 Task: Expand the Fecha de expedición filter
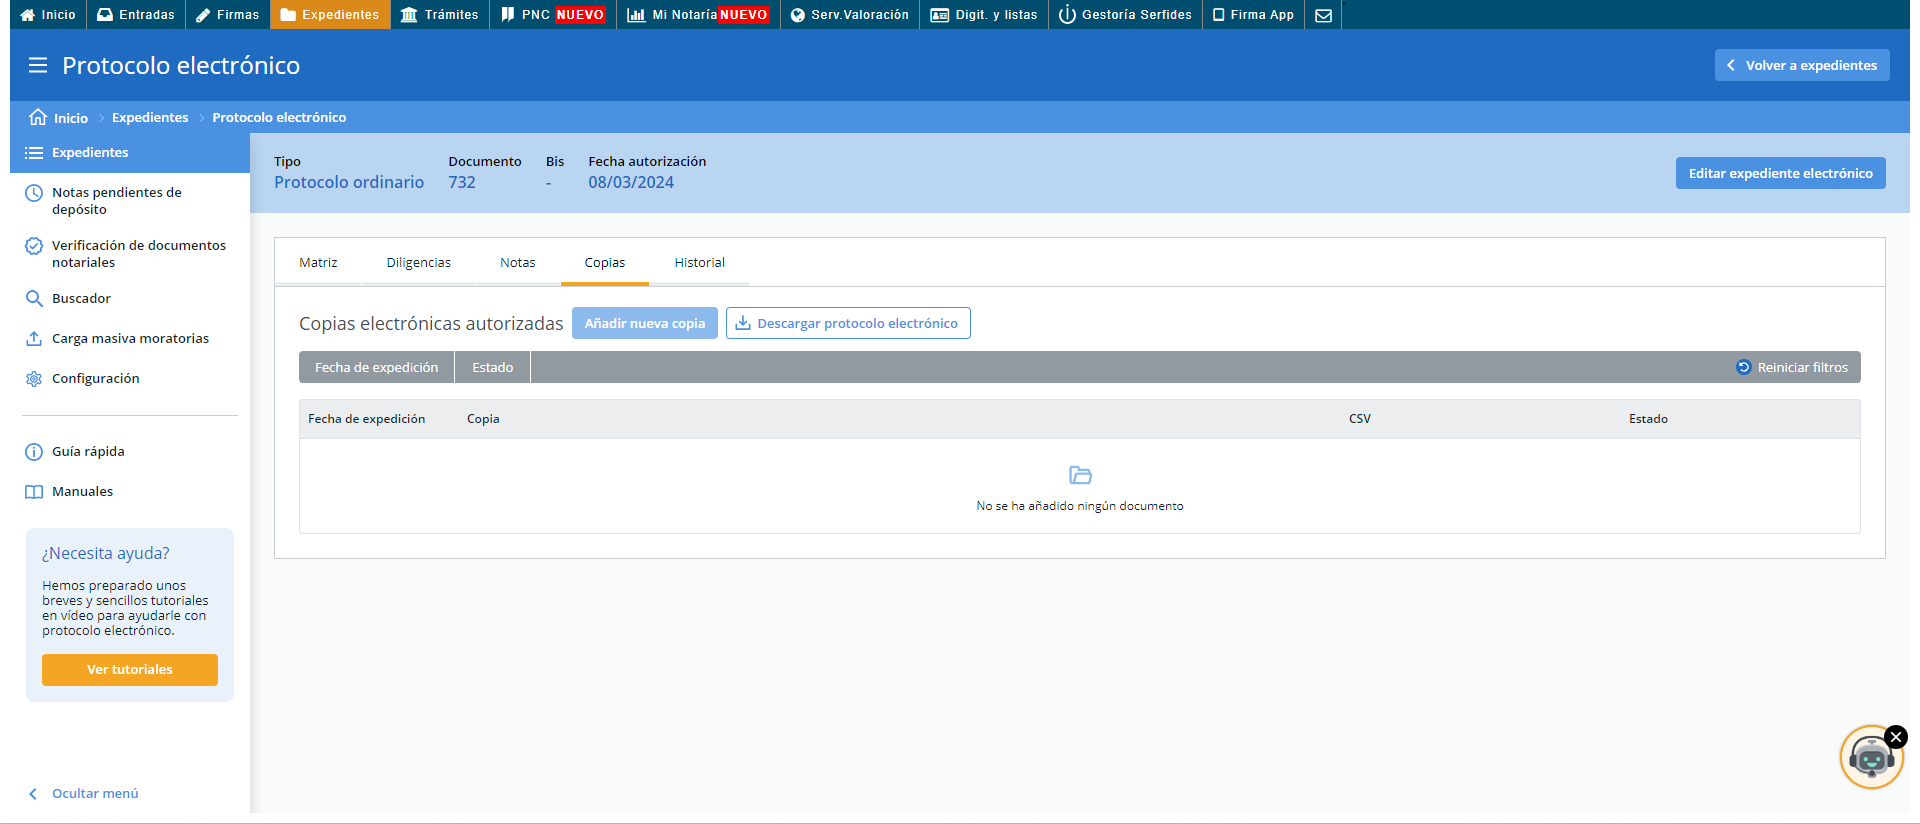click(376, 368)
